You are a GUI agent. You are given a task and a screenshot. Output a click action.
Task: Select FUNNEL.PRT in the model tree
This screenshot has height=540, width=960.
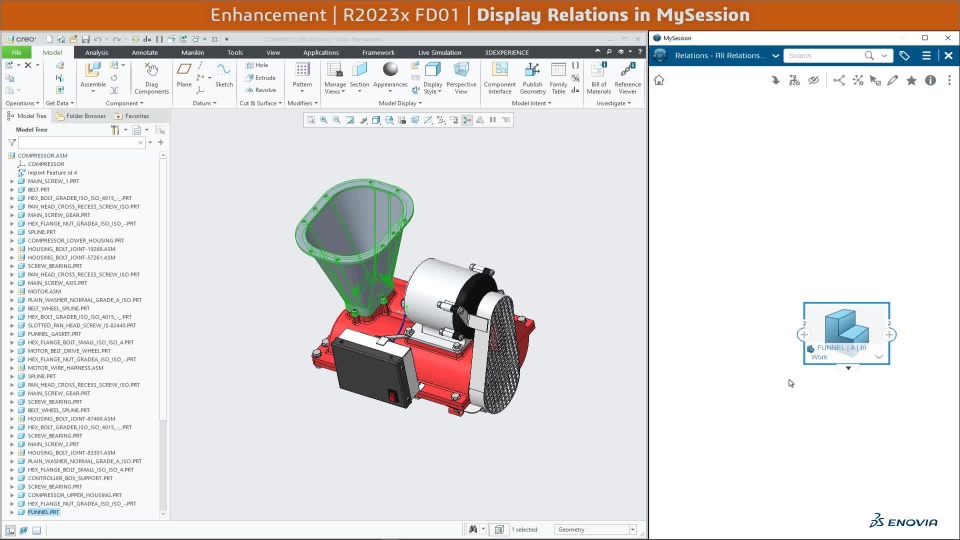[43, 512]
